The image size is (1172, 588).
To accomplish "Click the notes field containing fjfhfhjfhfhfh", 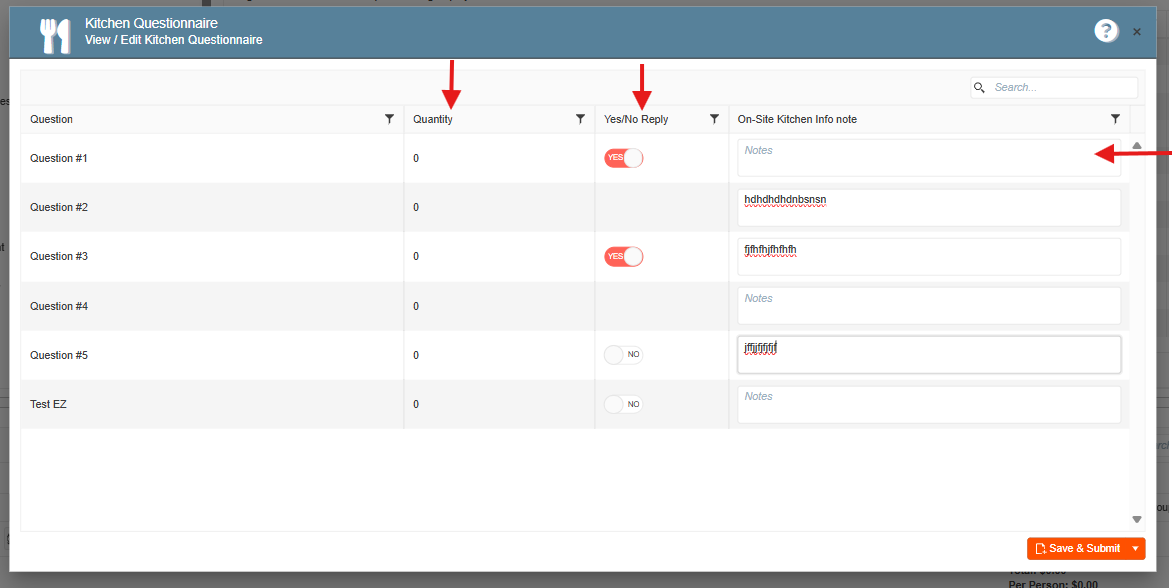I will click(x=929, y=256).
